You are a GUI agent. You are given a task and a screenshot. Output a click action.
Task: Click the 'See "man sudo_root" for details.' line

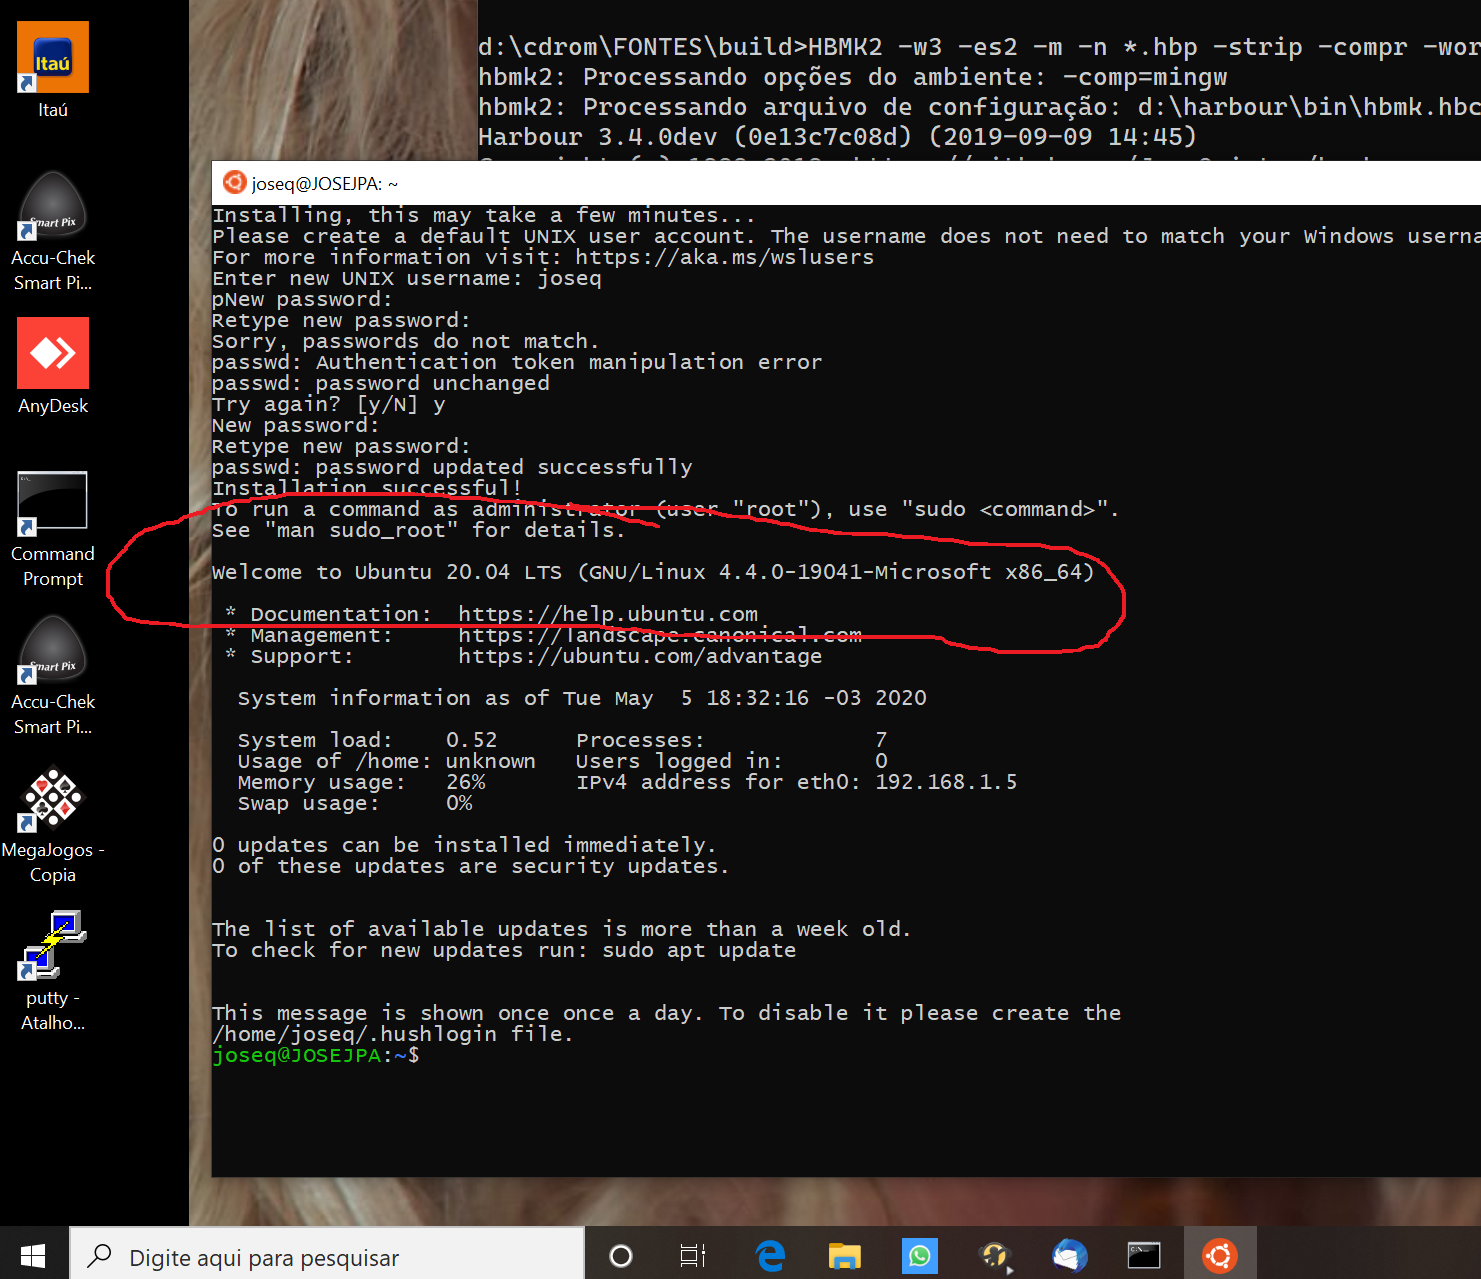click(x=418, y=530)
